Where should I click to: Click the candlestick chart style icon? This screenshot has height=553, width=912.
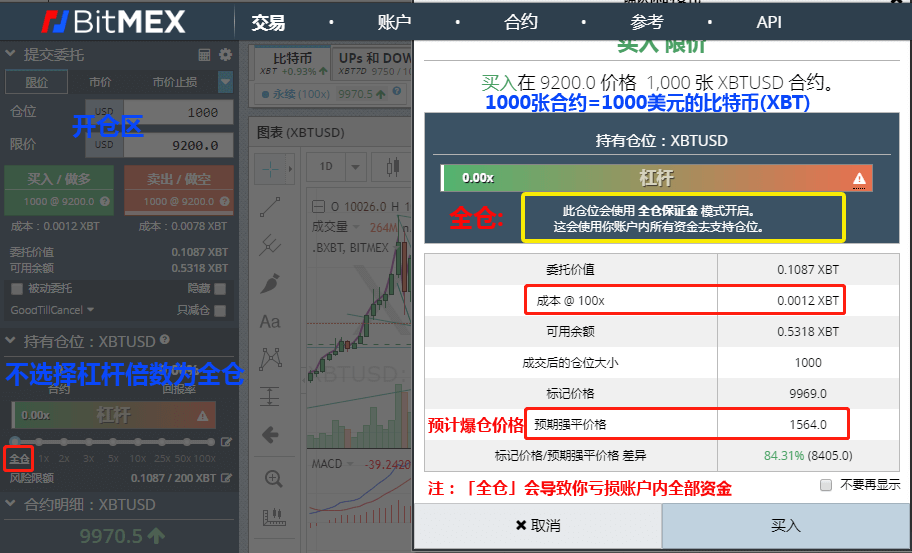pyautogui.click(x=393, y=167)
